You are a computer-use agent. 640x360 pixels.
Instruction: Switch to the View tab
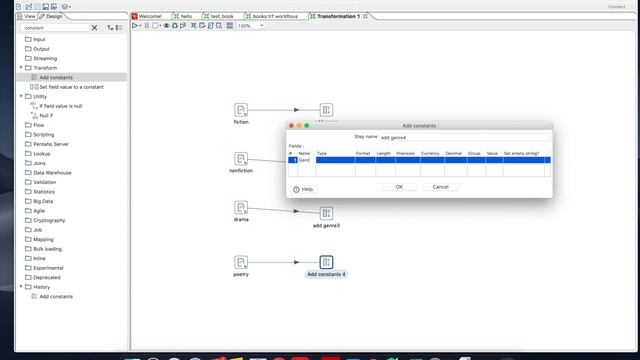coord(27,16)
